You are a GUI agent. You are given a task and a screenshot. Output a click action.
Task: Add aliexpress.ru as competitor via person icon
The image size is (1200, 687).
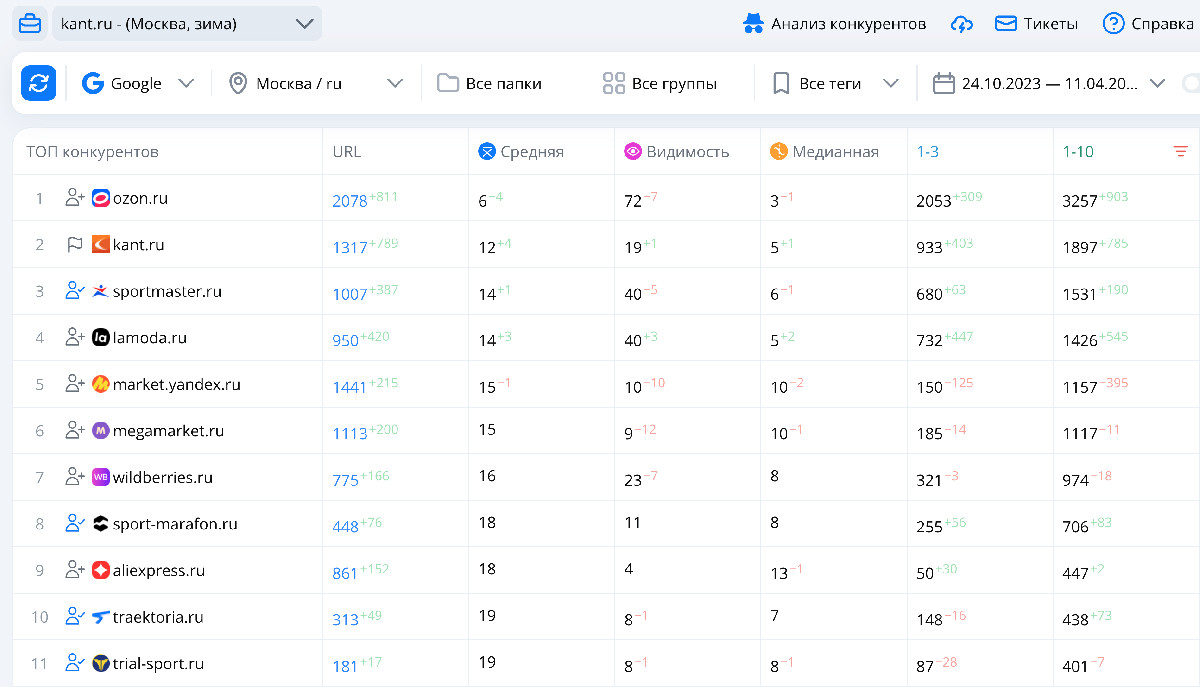(75, 570)
